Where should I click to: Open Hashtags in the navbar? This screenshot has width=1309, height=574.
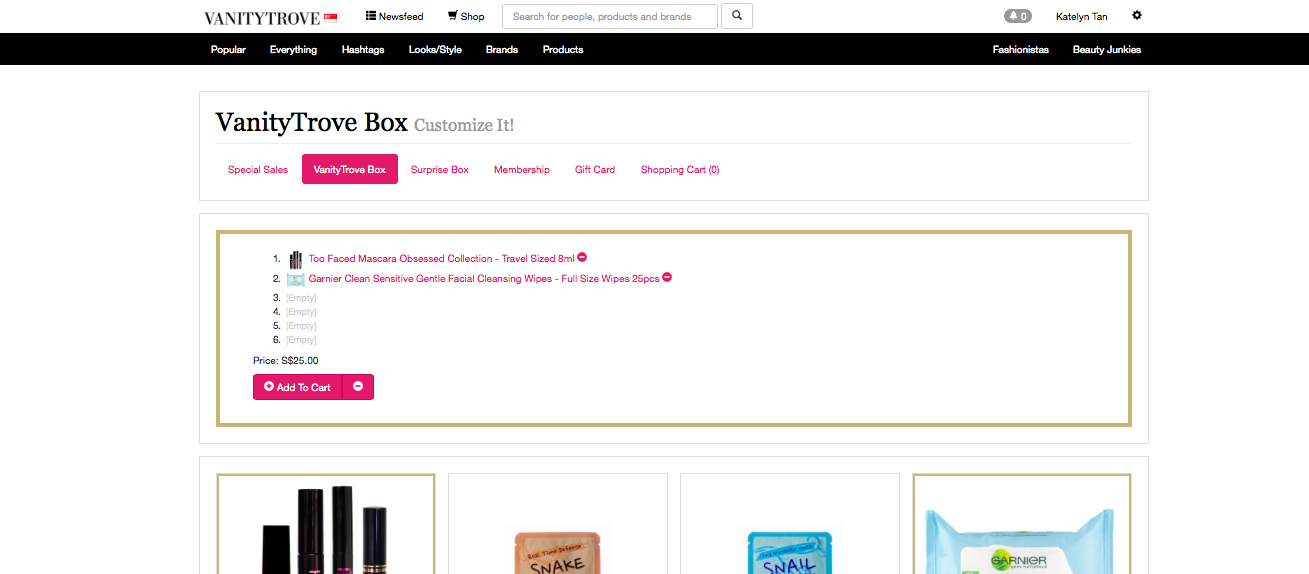(363, 49)
